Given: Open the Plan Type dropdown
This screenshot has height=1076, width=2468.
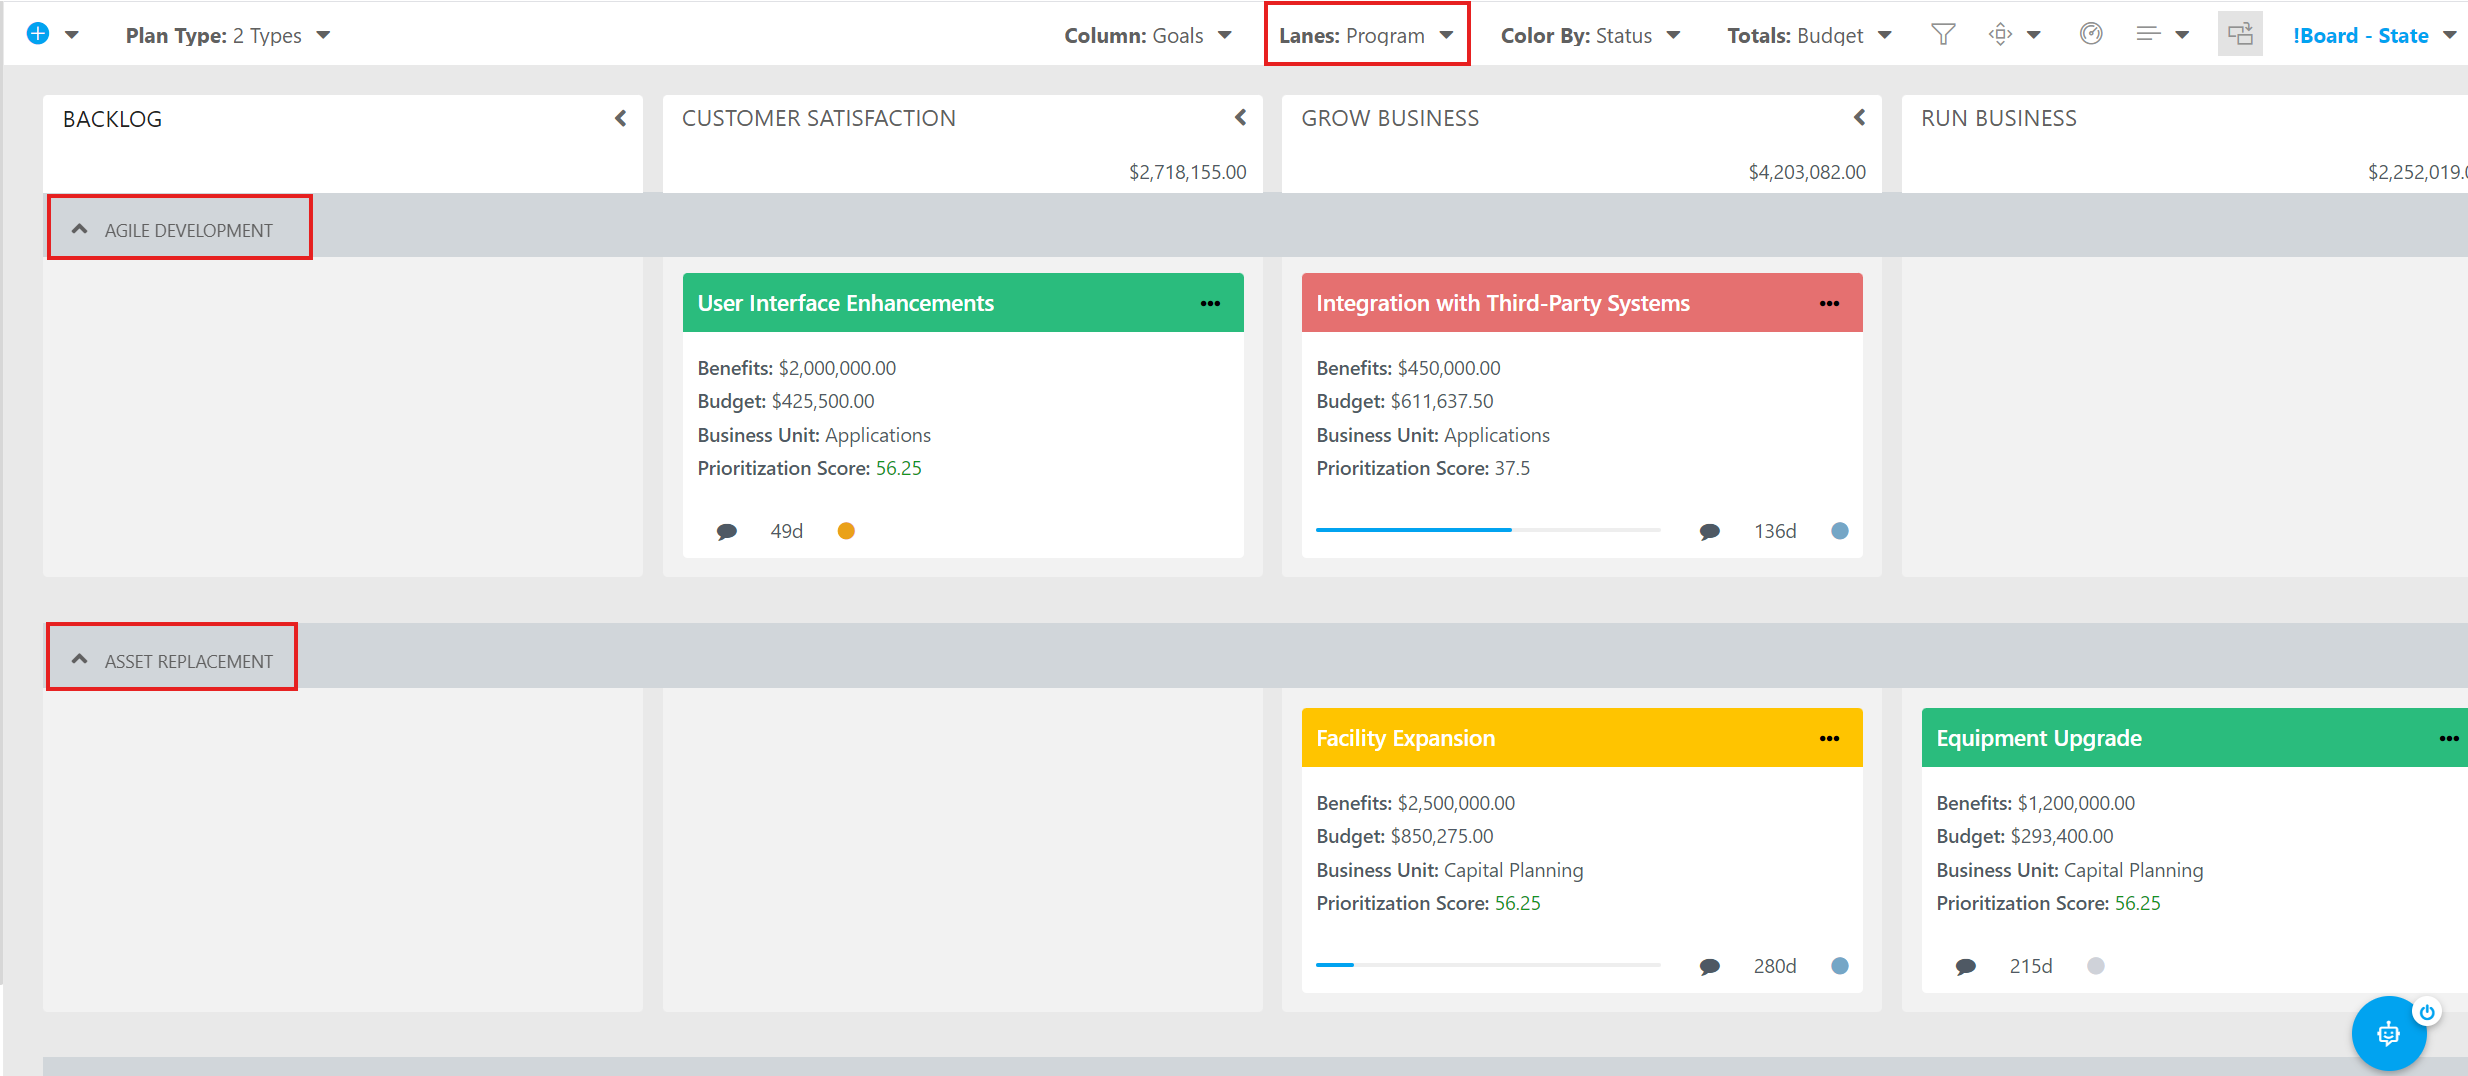Looking at the screenshot, I should coord(228,36).
